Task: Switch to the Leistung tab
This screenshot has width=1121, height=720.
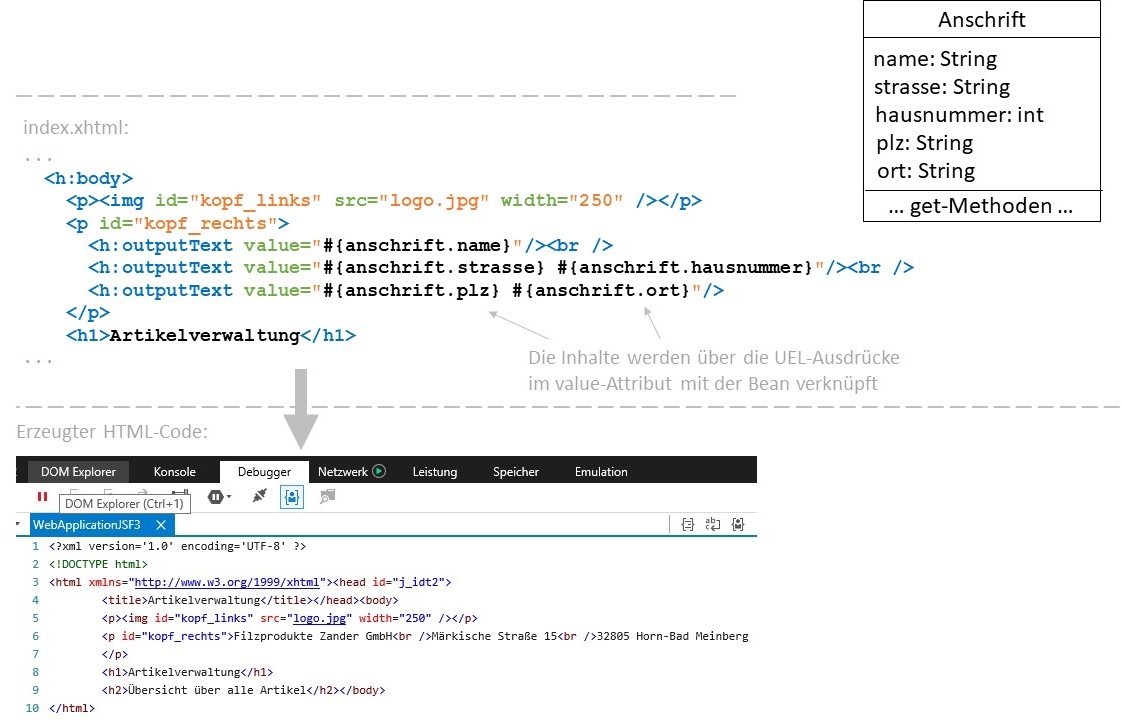Action: 434,471
